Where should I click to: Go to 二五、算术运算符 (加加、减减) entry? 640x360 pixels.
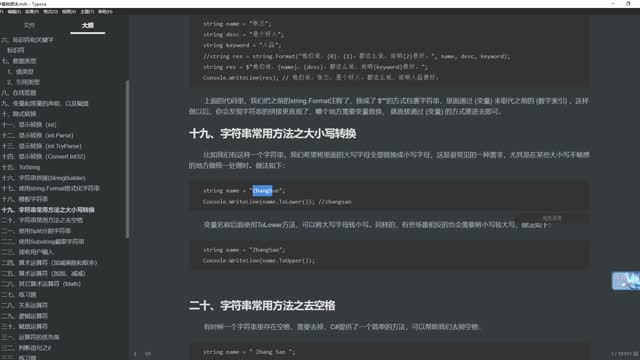[44, 273]
